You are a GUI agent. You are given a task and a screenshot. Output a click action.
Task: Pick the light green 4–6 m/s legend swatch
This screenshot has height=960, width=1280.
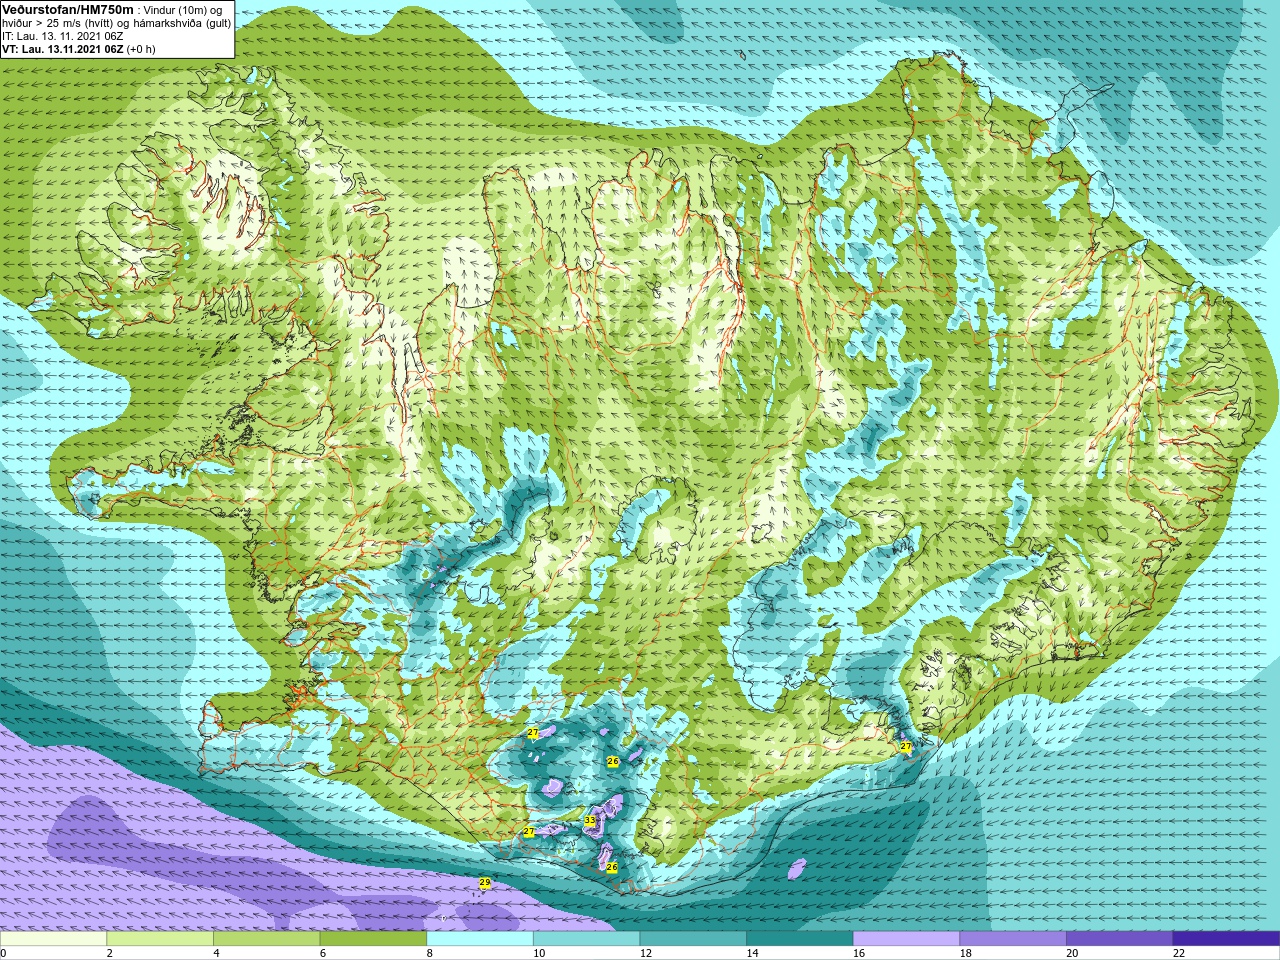266,939
